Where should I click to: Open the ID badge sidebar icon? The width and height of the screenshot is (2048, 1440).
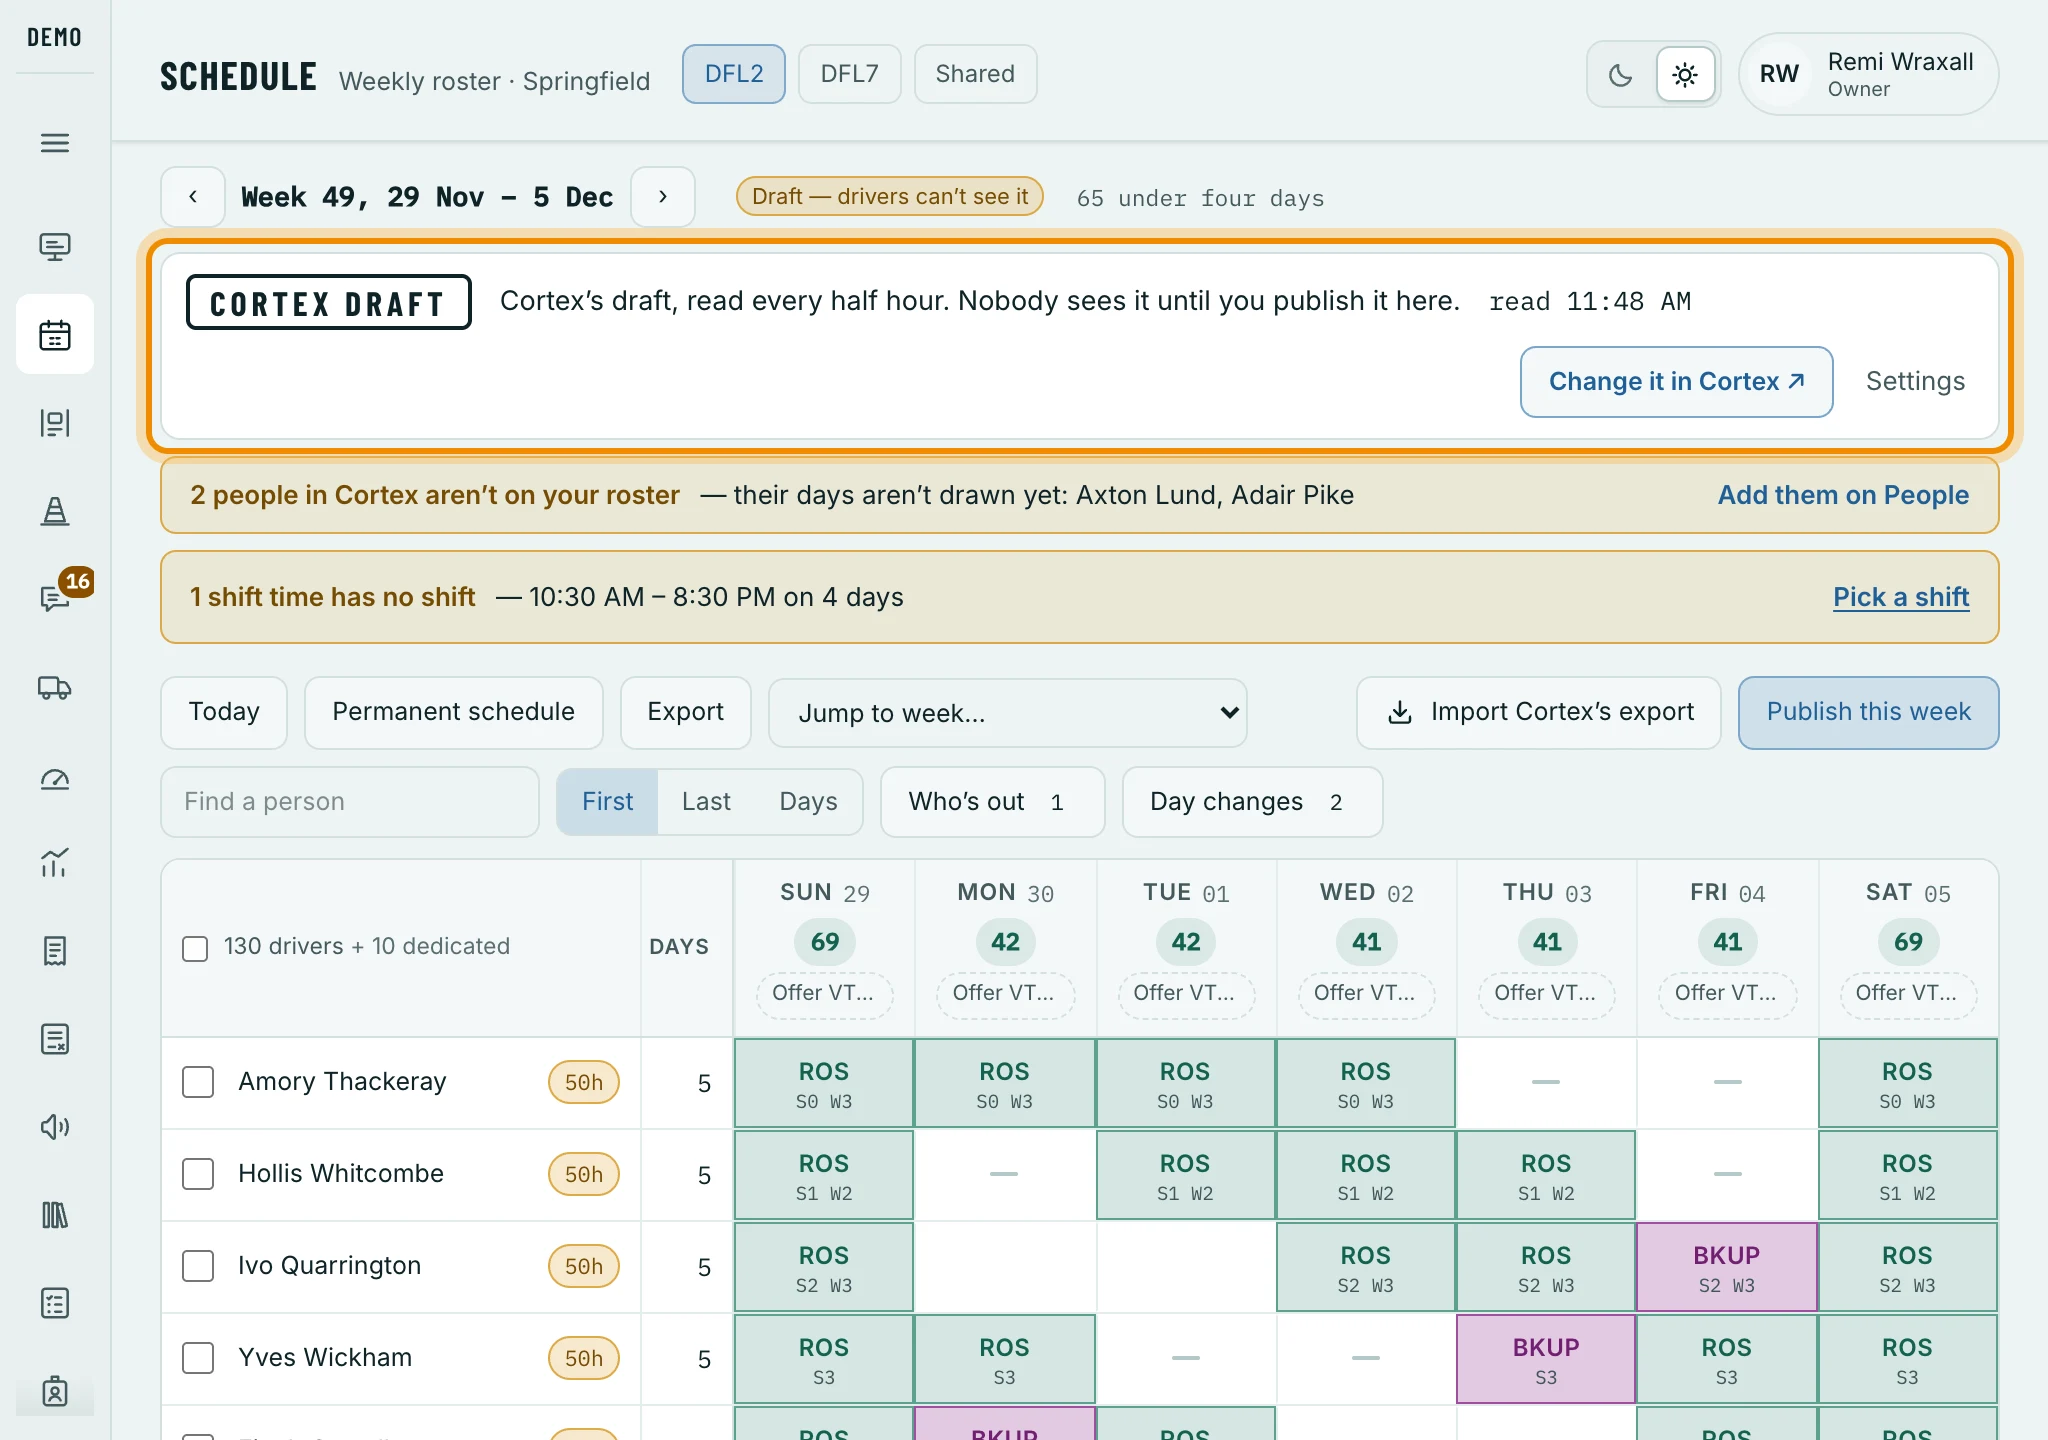pos(55,1391)
